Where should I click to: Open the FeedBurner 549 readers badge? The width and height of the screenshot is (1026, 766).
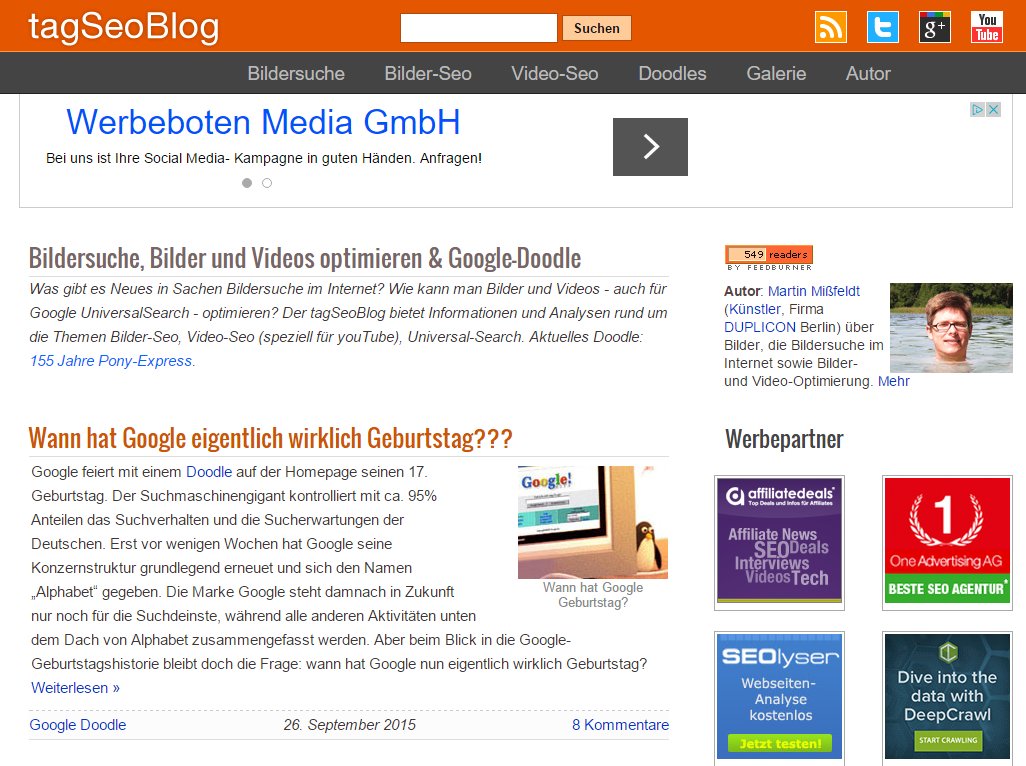tap(768, 255)
